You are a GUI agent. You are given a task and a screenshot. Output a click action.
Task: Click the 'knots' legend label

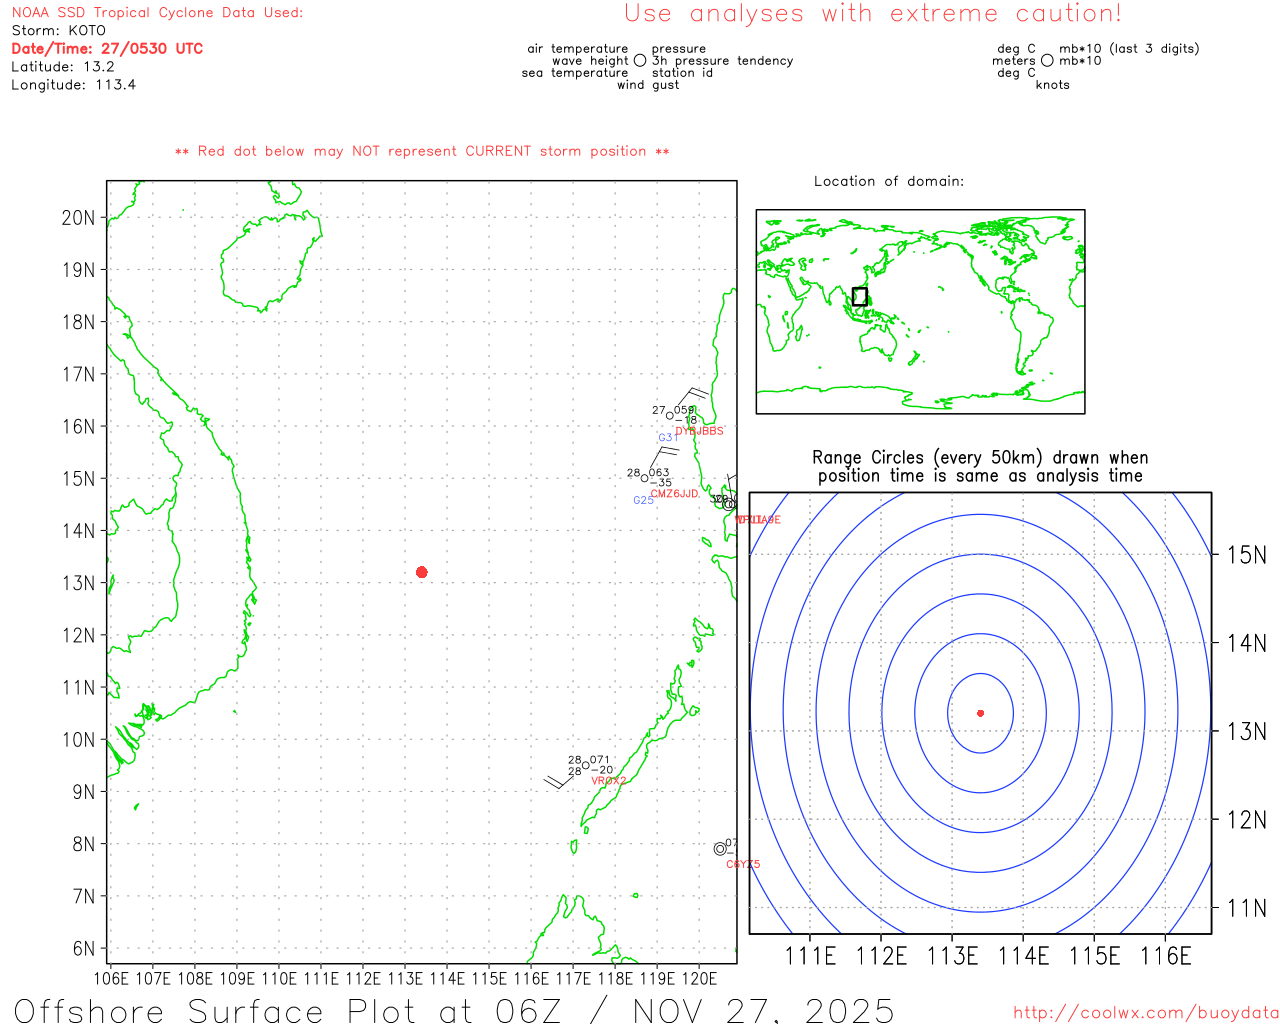(1052, 84)
